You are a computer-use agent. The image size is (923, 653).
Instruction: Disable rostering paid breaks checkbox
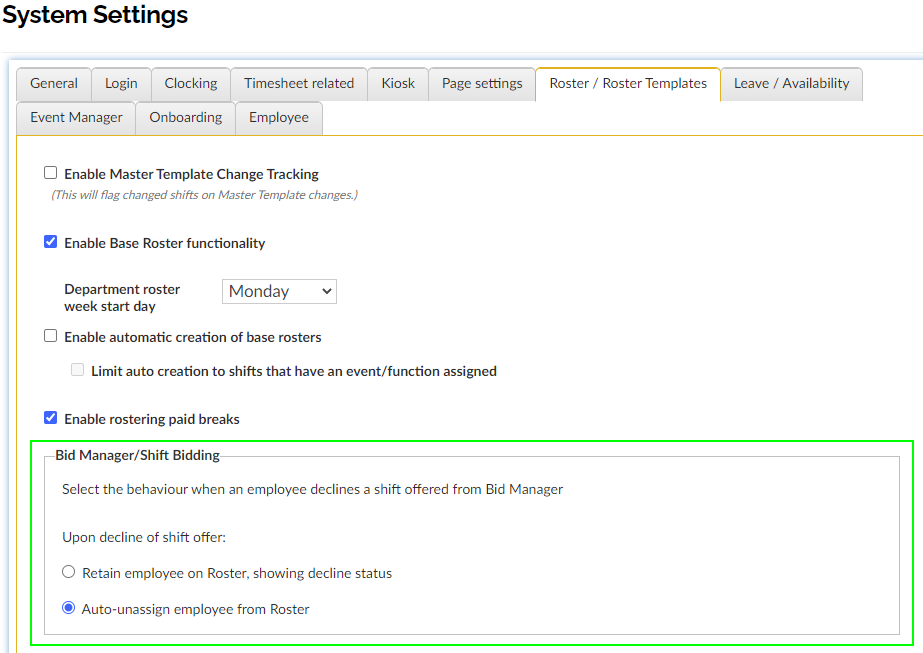click(51, 418)
